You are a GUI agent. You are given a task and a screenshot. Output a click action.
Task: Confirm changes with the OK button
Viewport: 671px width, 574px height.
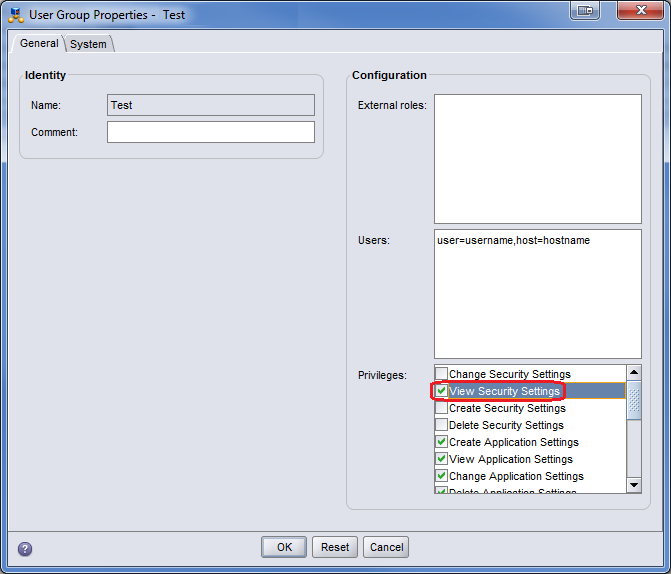pyautogui.click(x=284, y=547)
